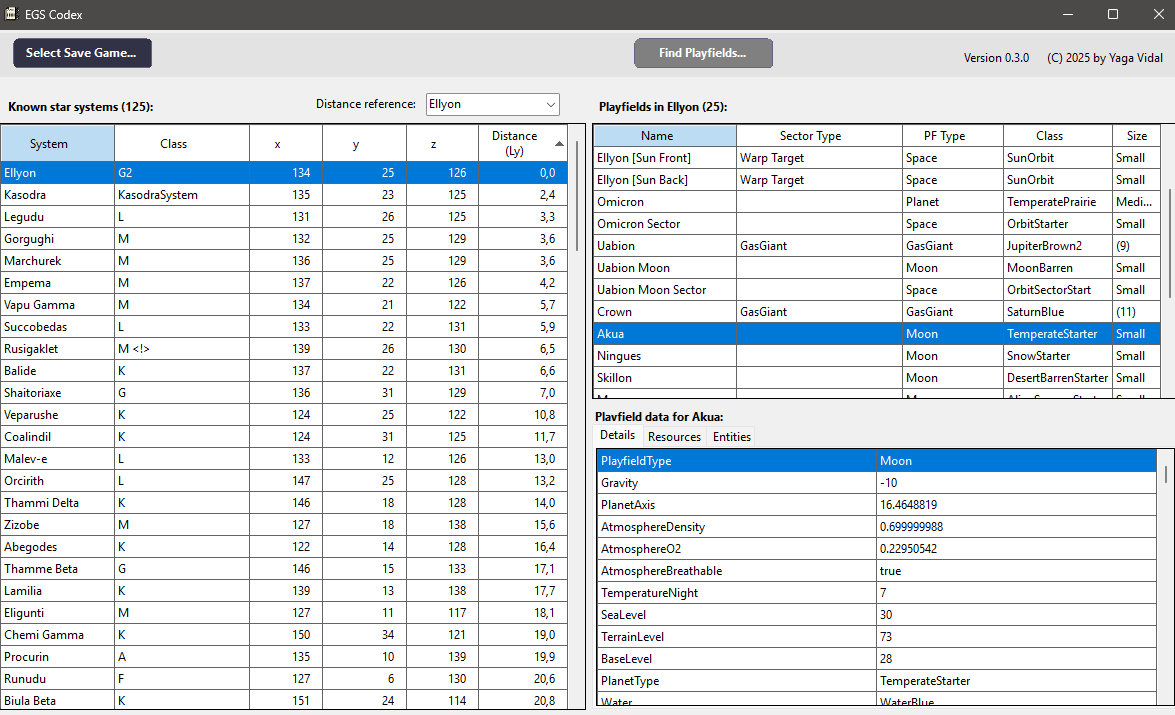Click the playfield details vertical scrollbar
The width and height of the screenshot is (1175, 715).
(1166, 473)
